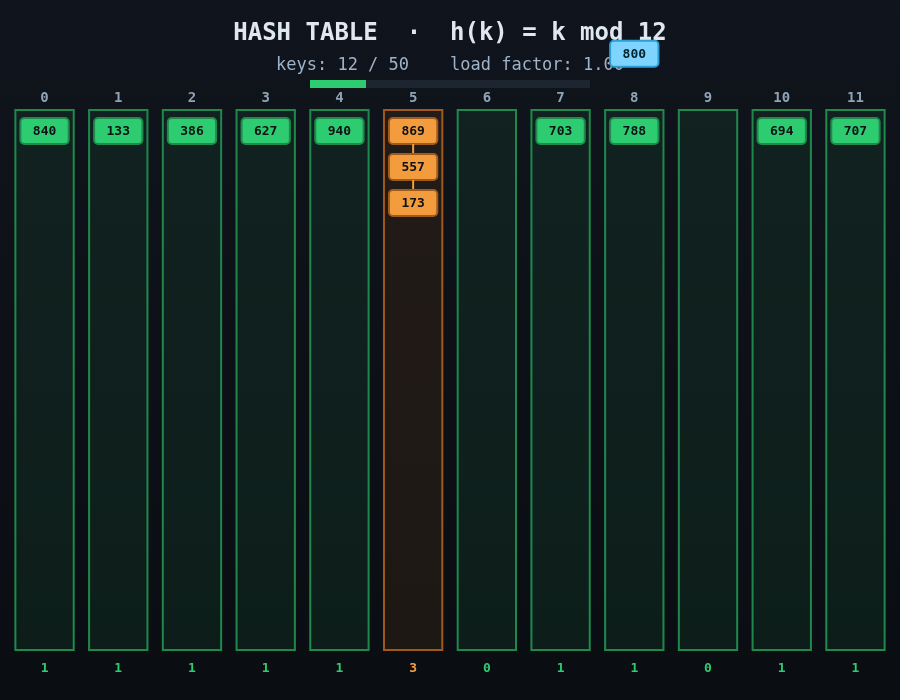Pick the 627 node in bucket 3
900x700 pixels.
coord(266,131)
